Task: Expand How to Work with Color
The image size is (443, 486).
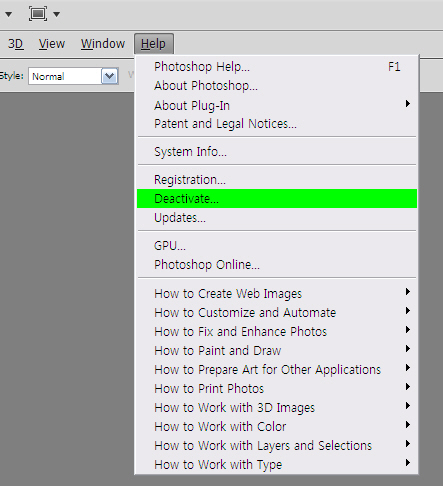Action: [x=277, y=427]
